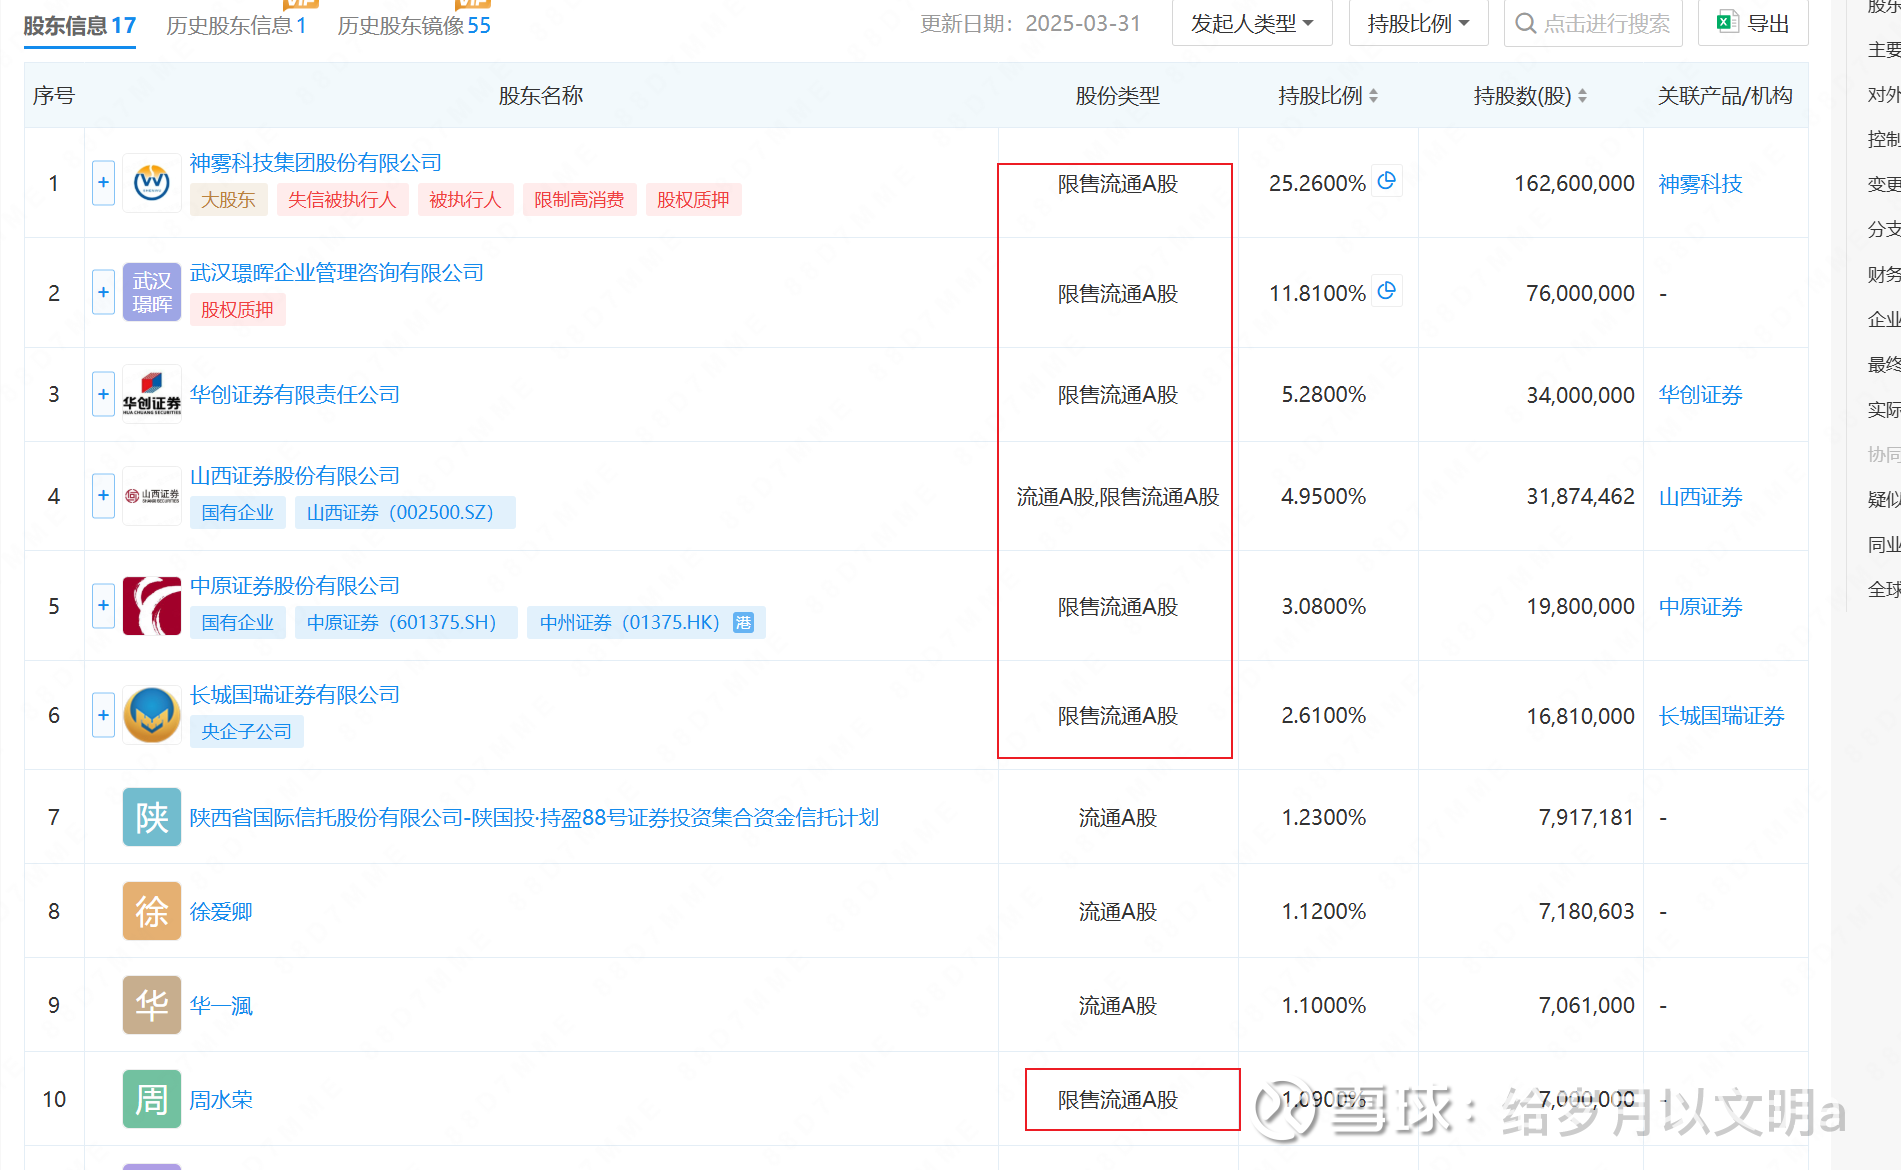Click 周 avatar icon in row 10
Image resolution: width=1901 pixels, height=1170 pixels.
click(x=152, y=1099)
